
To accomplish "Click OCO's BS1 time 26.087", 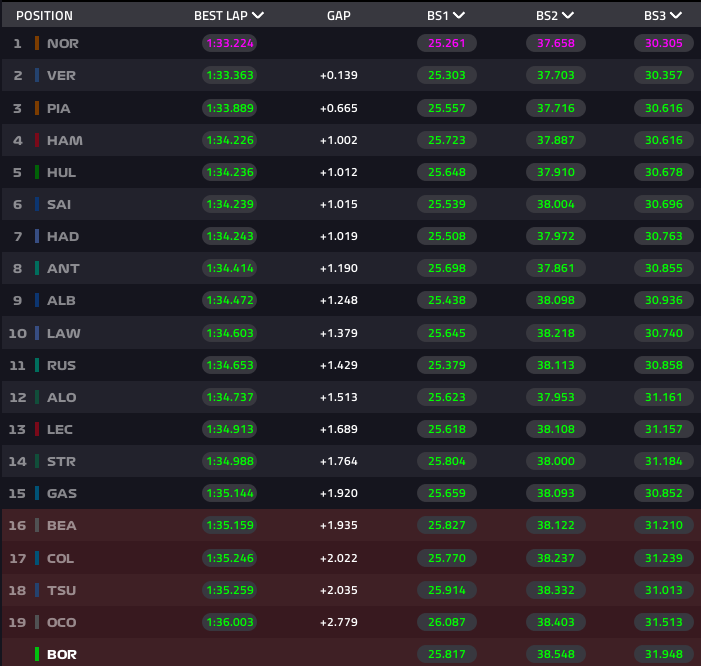I will point(446,622).
